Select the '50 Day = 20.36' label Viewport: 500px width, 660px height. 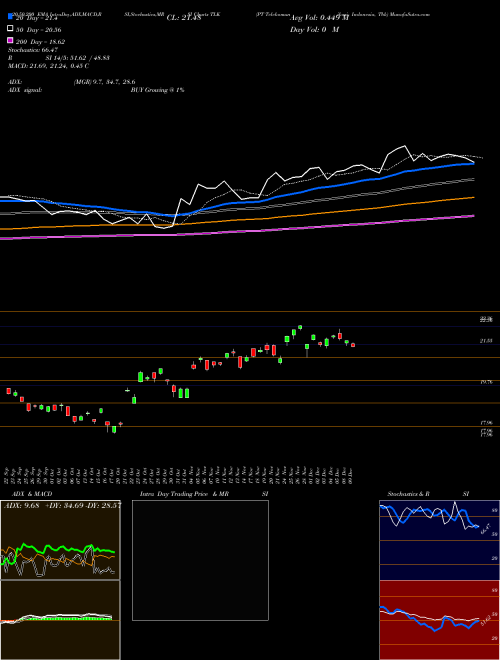click(38, 30)
